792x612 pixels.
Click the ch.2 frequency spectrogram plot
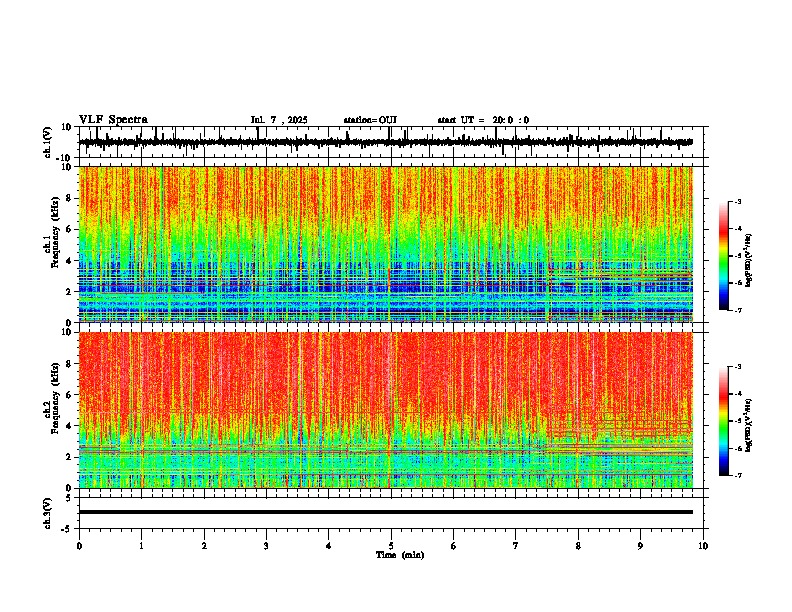[x=386, y=410]
